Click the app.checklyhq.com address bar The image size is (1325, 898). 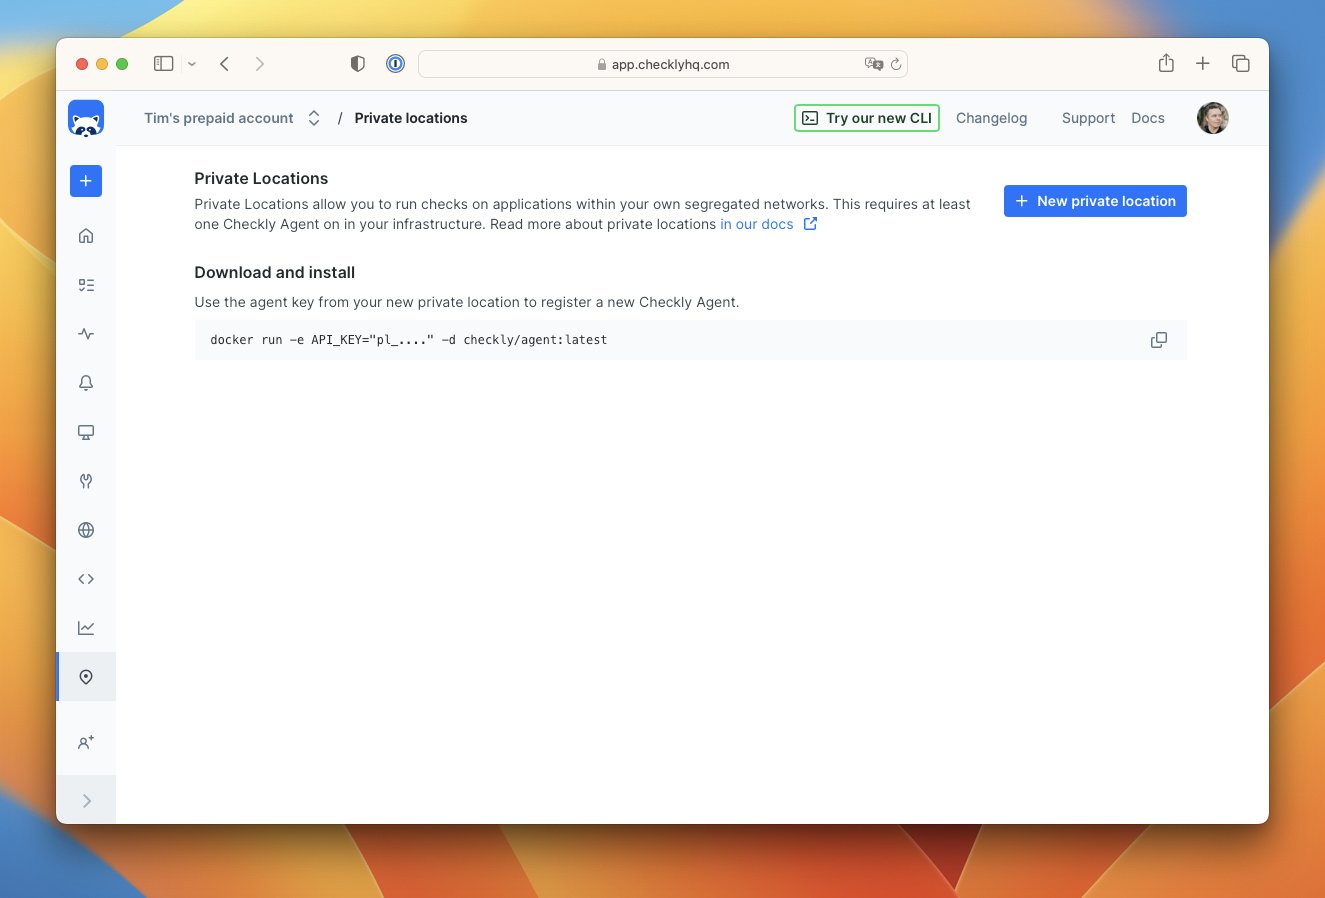click(662, 64)
